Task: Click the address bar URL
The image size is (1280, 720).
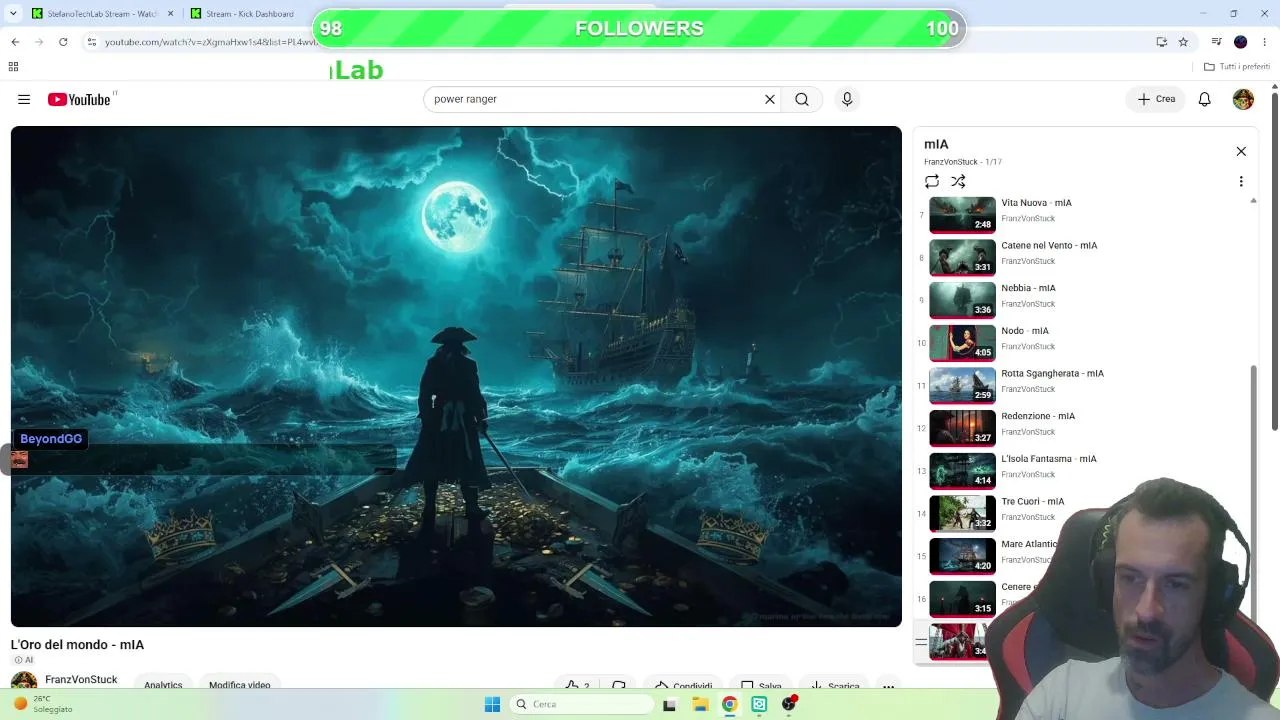Action: coord(211,42)
